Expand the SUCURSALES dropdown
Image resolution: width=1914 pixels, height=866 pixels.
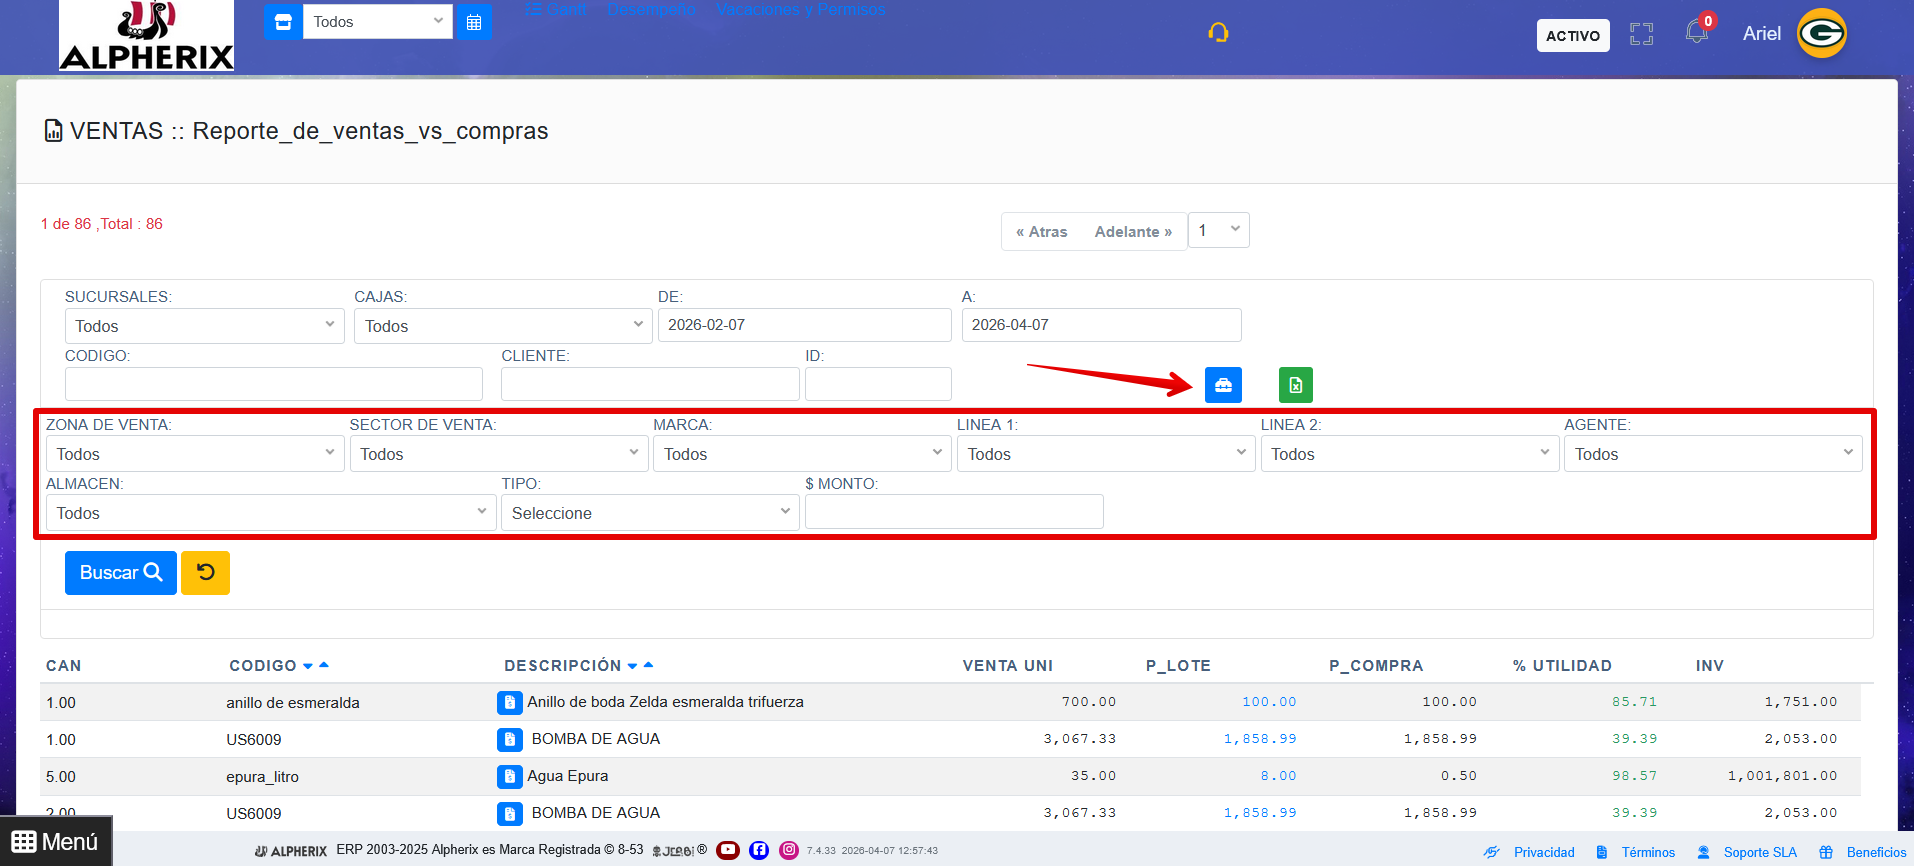(204, 326)
